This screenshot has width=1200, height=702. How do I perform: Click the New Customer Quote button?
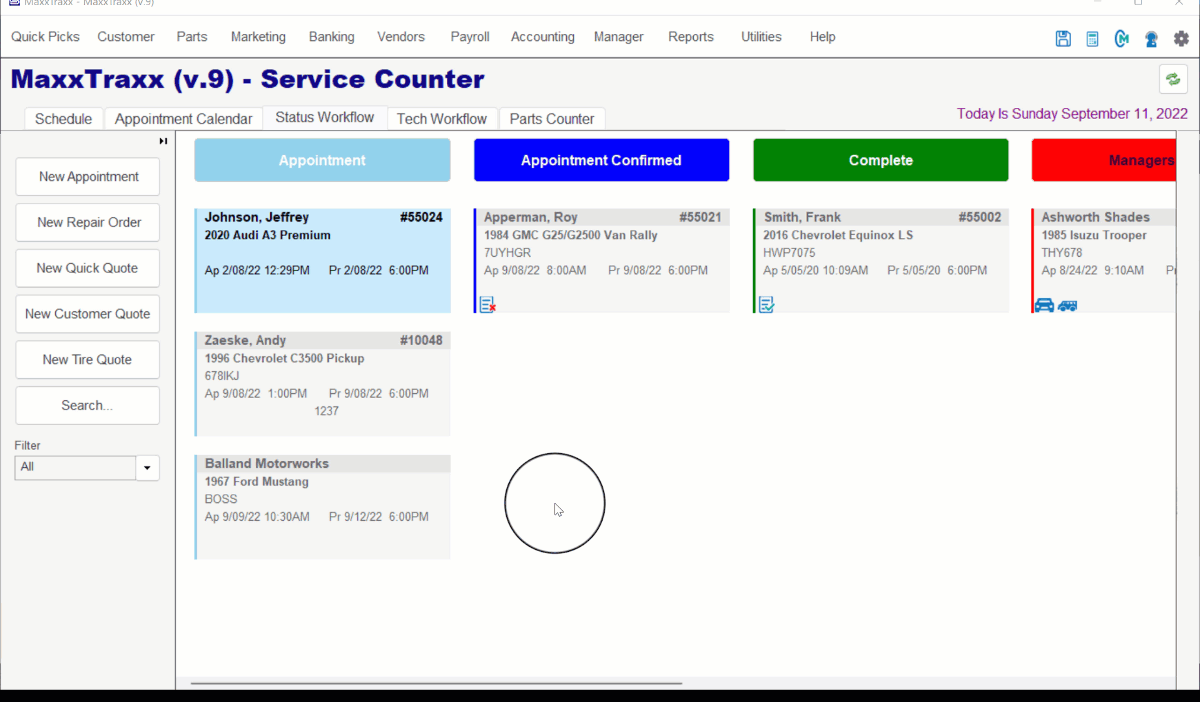click(x=88, y=314)
